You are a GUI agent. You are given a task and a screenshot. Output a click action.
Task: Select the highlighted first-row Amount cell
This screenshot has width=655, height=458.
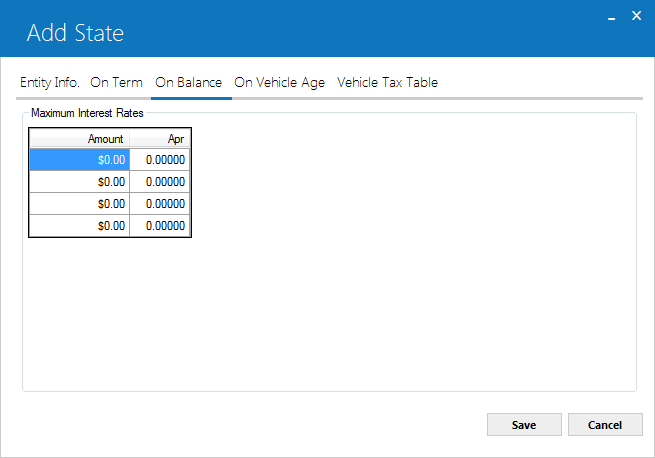pyautogui.click(x=79, y=160)
